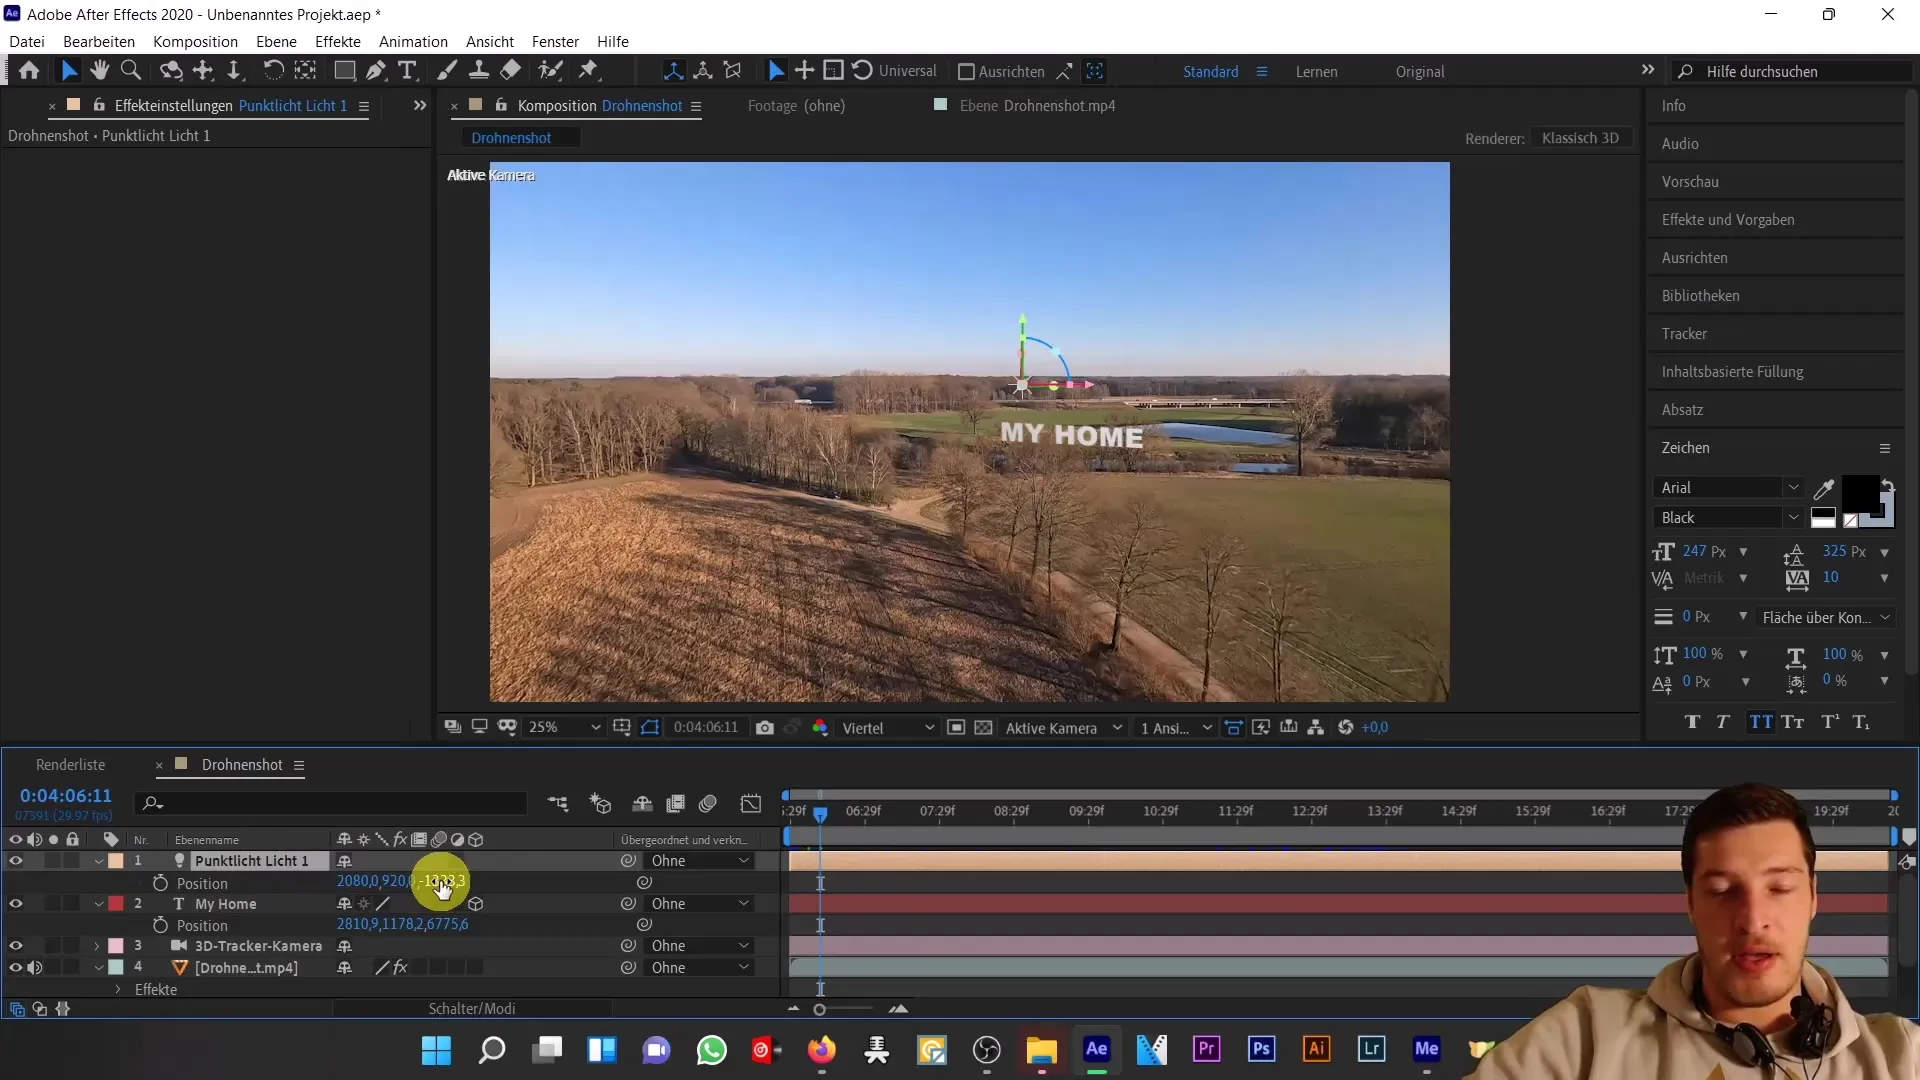Toggle visibility of Punktlicht Licht 1 layer
1920x1080 pixels.
16,861
